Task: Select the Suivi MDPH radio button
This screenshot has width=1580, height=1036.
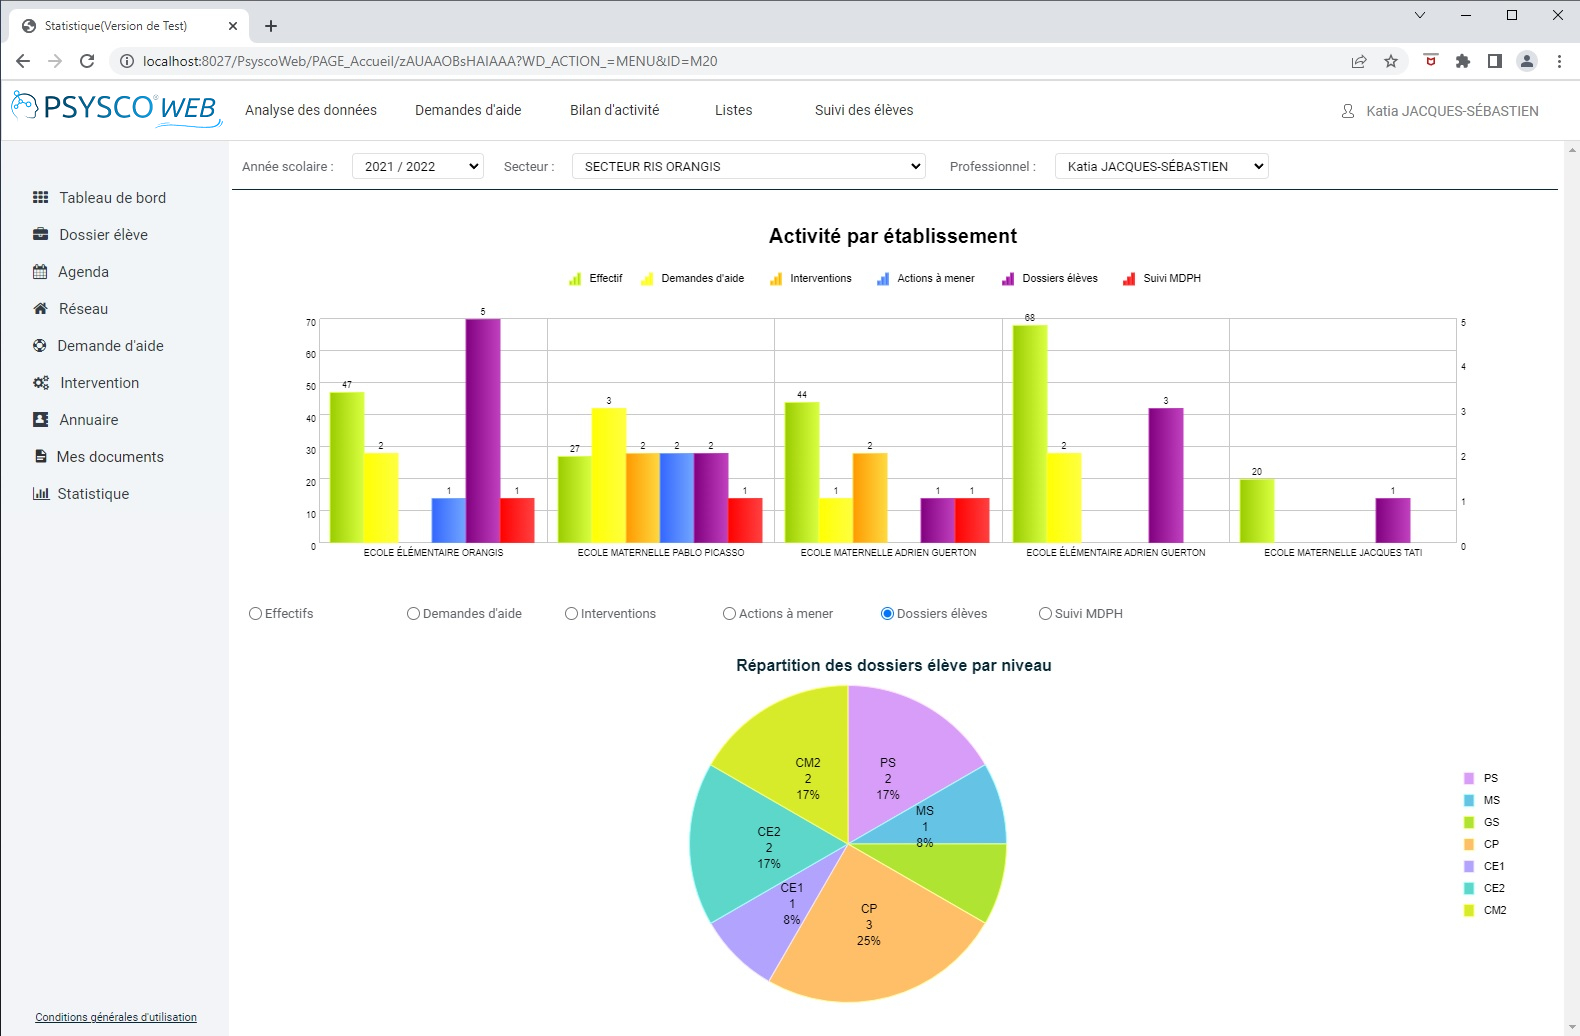Action: point(1045,614)
